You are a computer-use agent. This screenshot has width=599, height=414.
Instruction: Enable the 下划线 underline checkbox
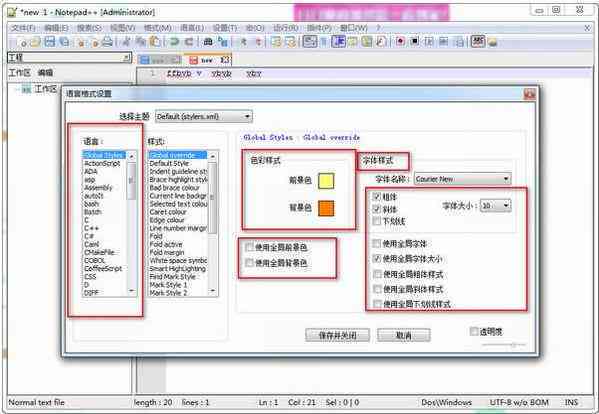(377, 221)
